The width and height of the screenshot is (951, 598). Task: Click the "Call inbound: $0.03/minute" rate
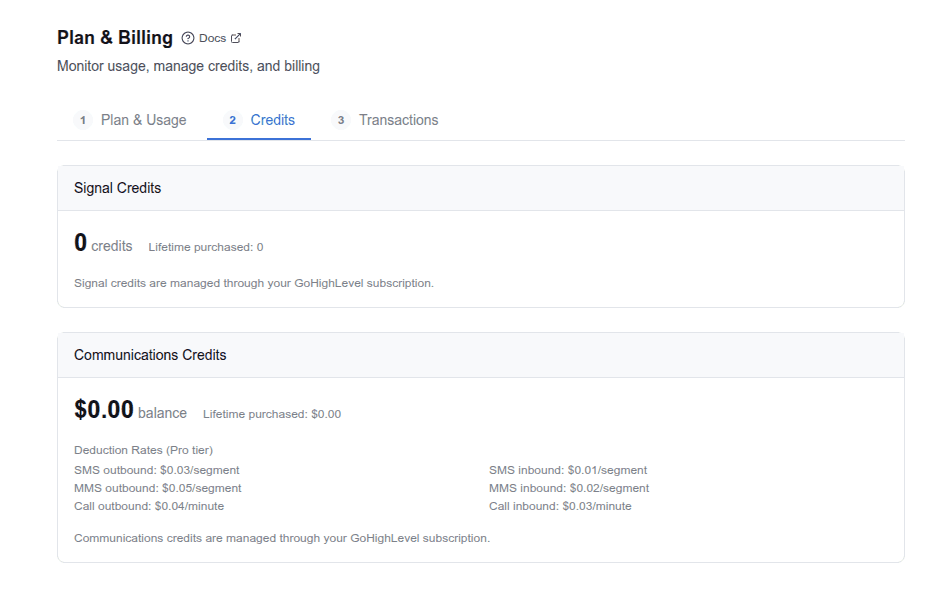coord(560,505)
